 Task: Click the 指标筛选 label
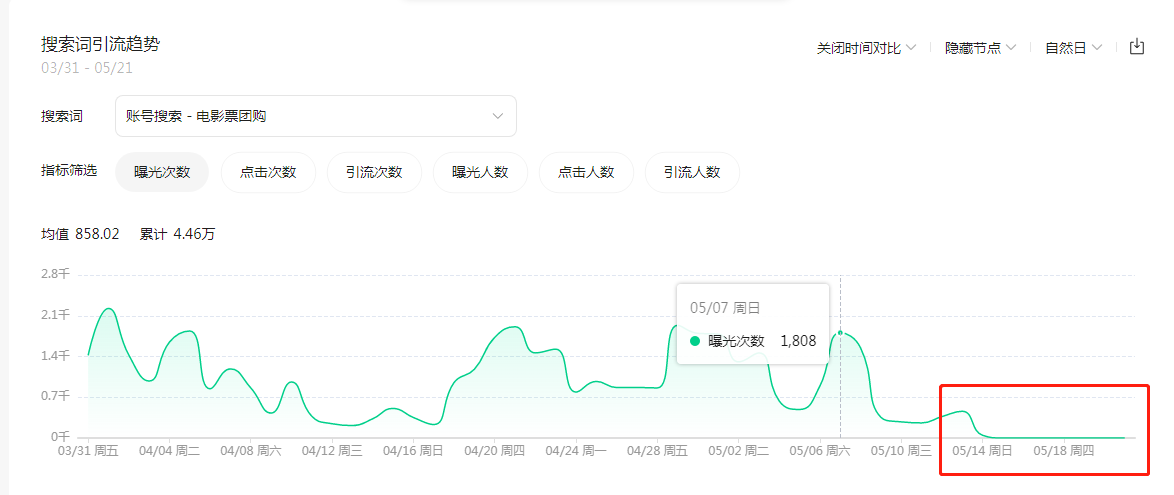(x=69, y=171)
